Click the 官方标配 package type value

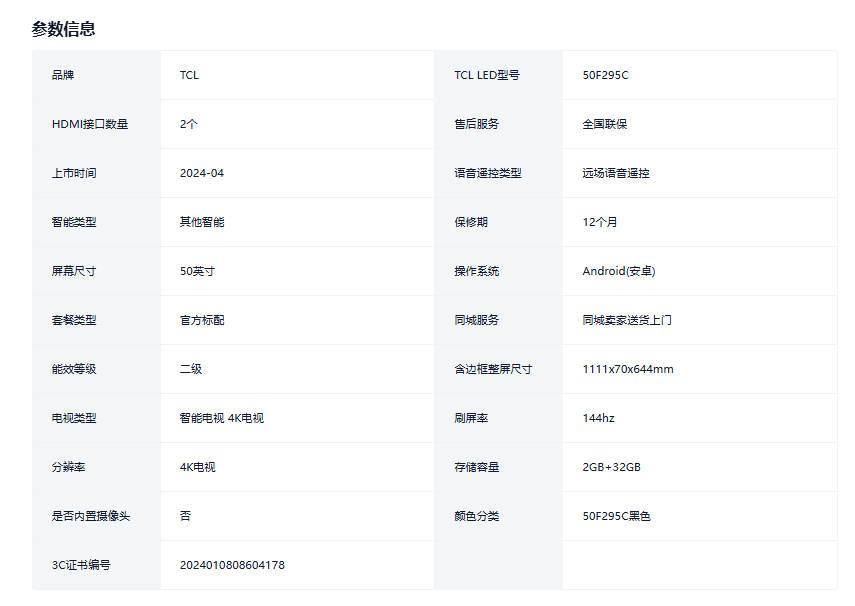(x=201, y=320)
